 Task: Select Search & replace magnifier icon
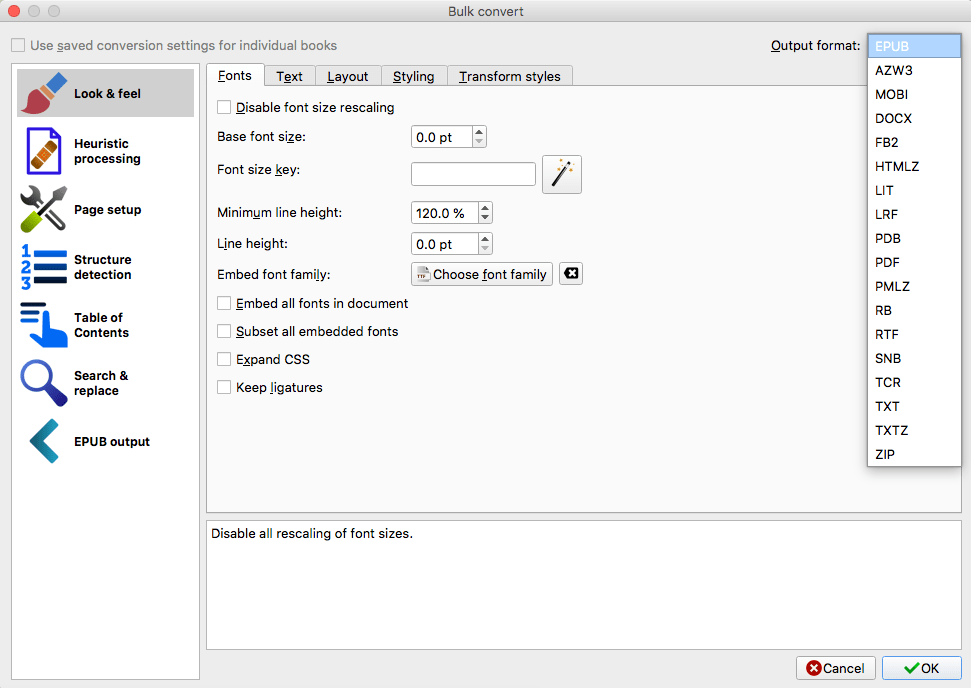[44, 383]
